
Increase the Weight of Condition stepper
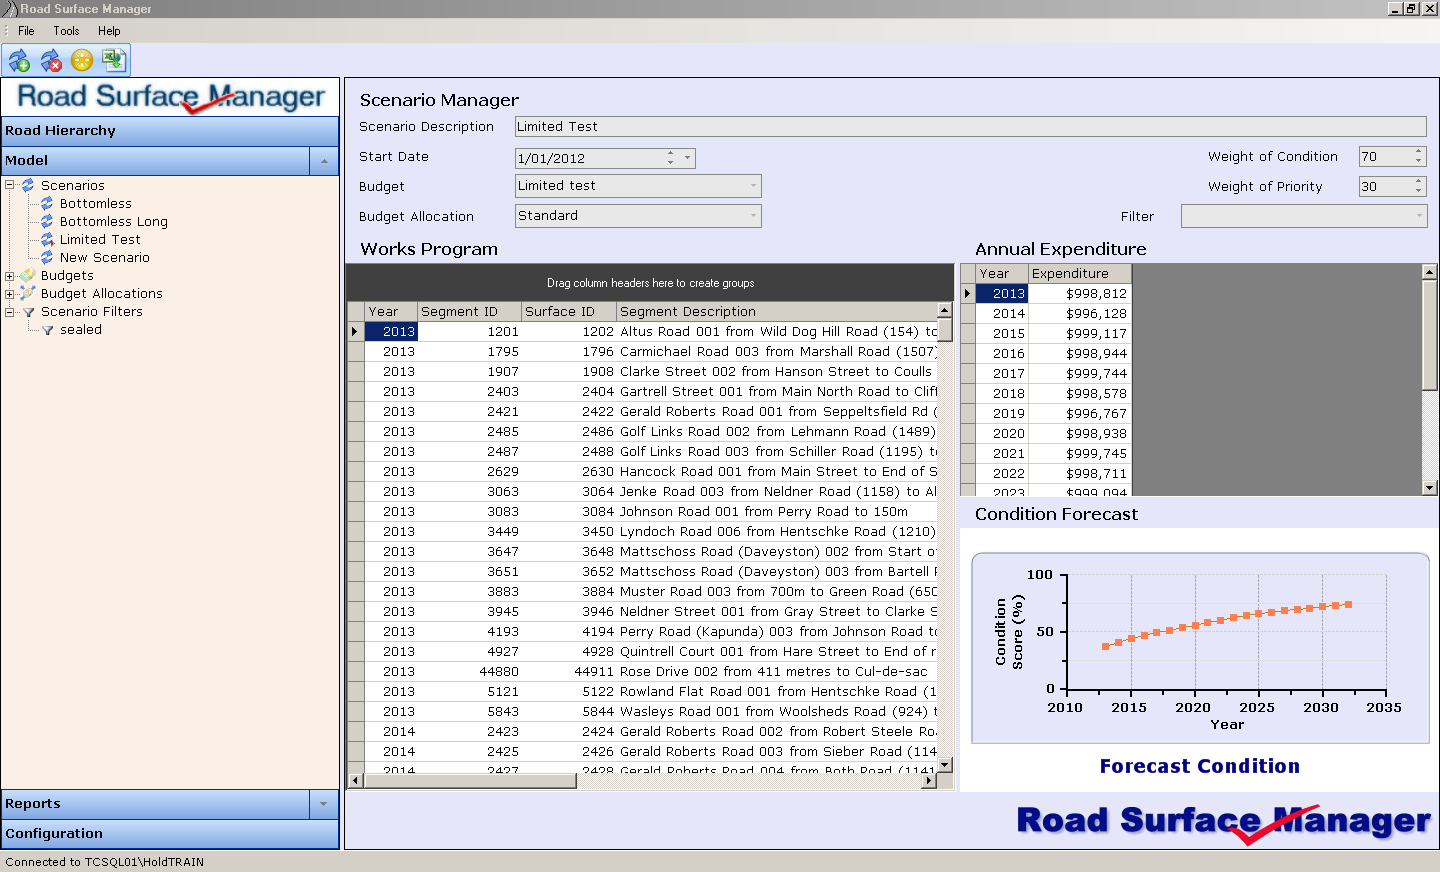tap(1419, 152)
